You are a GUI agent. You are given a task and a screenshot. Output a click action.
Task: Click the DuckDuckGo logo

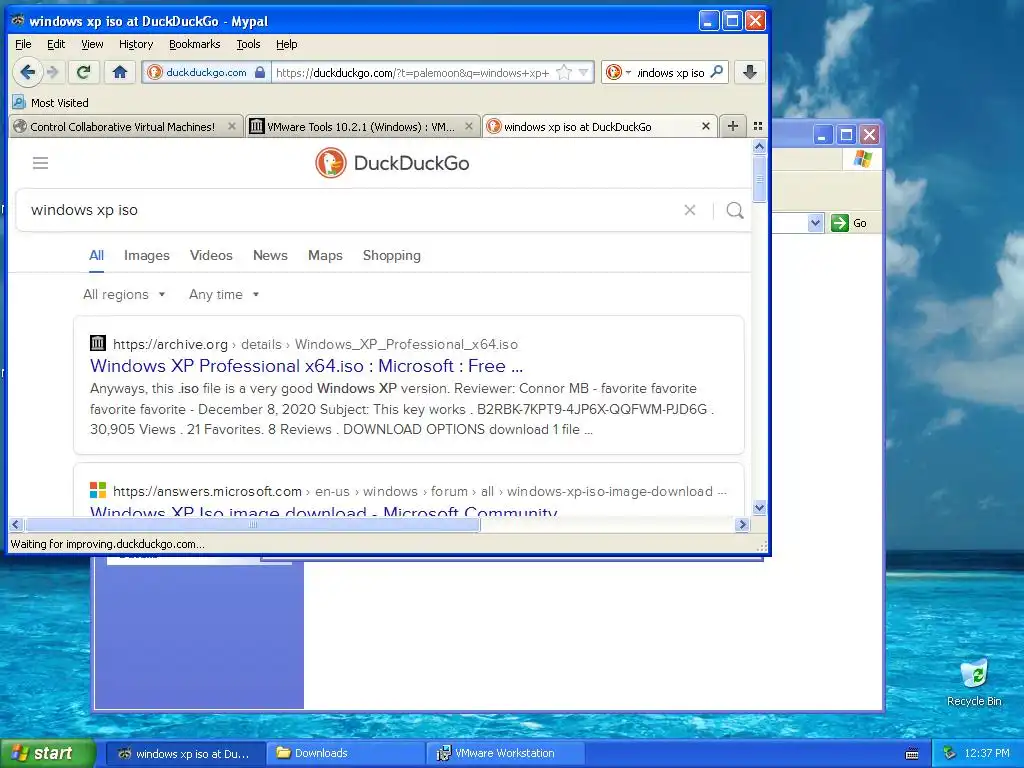392,163
